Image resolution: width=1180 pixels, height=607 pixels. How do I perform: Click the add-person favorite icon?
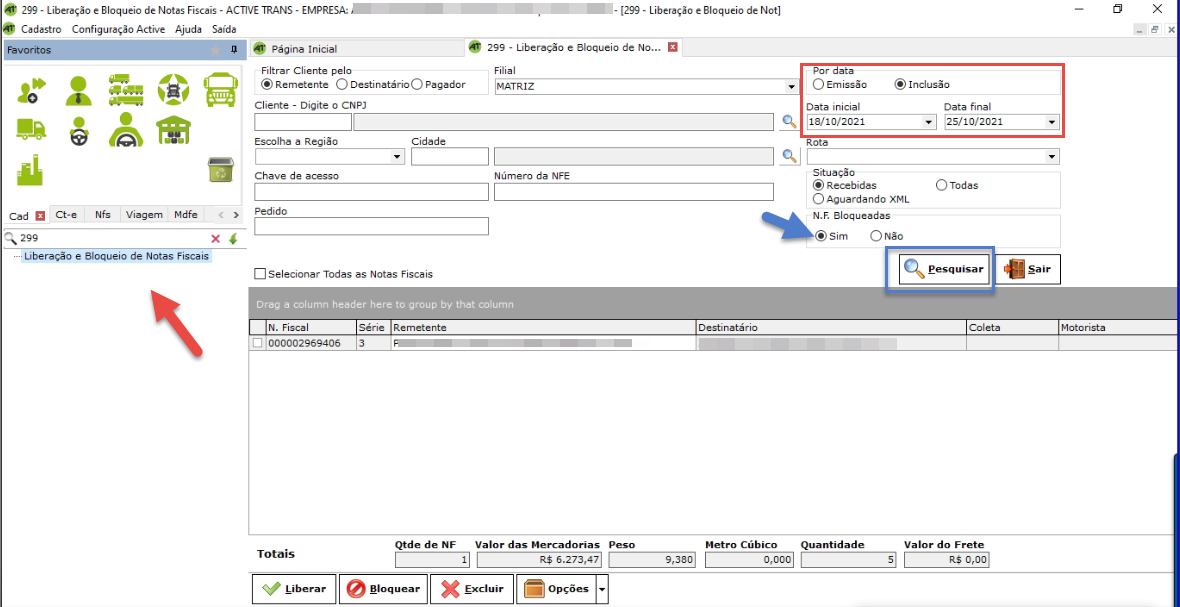tap(32, 90)
